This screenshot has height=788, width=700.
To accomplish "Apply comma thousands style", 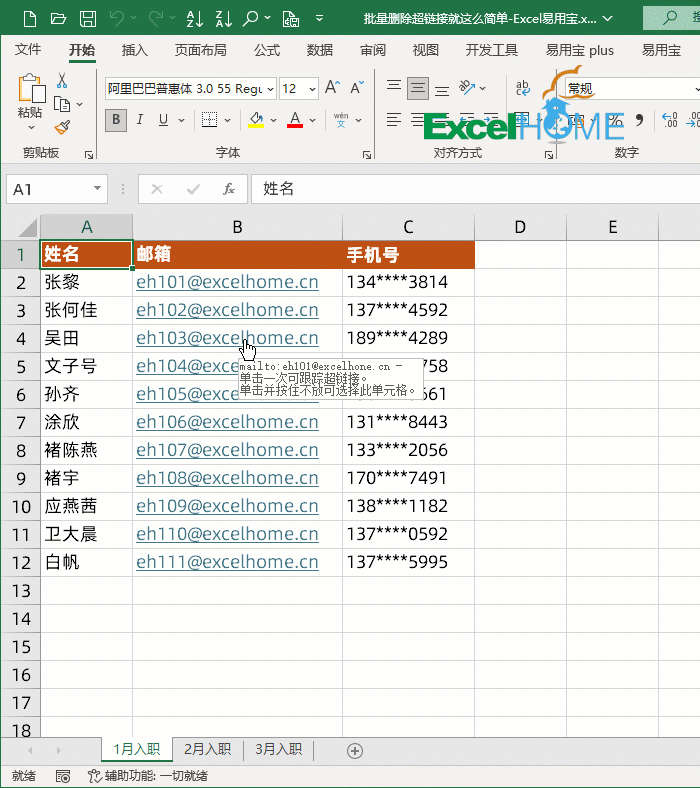I will [639, 120].
